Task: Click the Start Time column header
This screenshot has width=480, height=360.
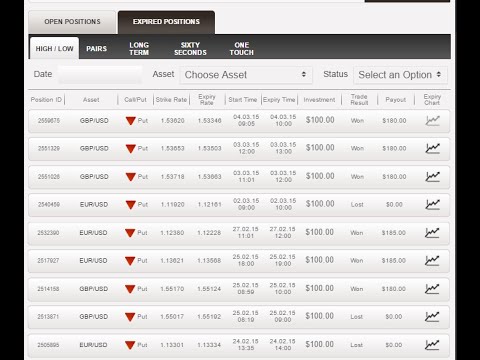Action: tap(243, 100)
